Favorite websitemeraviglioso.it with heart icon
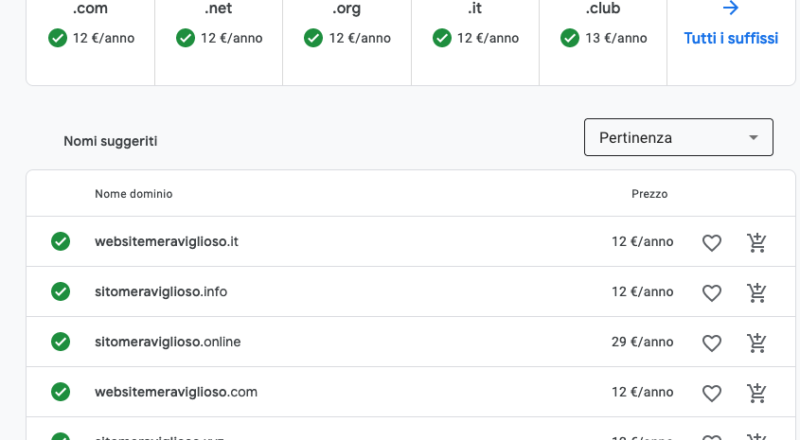Screen dimensions: 800x440 [711, 242]
